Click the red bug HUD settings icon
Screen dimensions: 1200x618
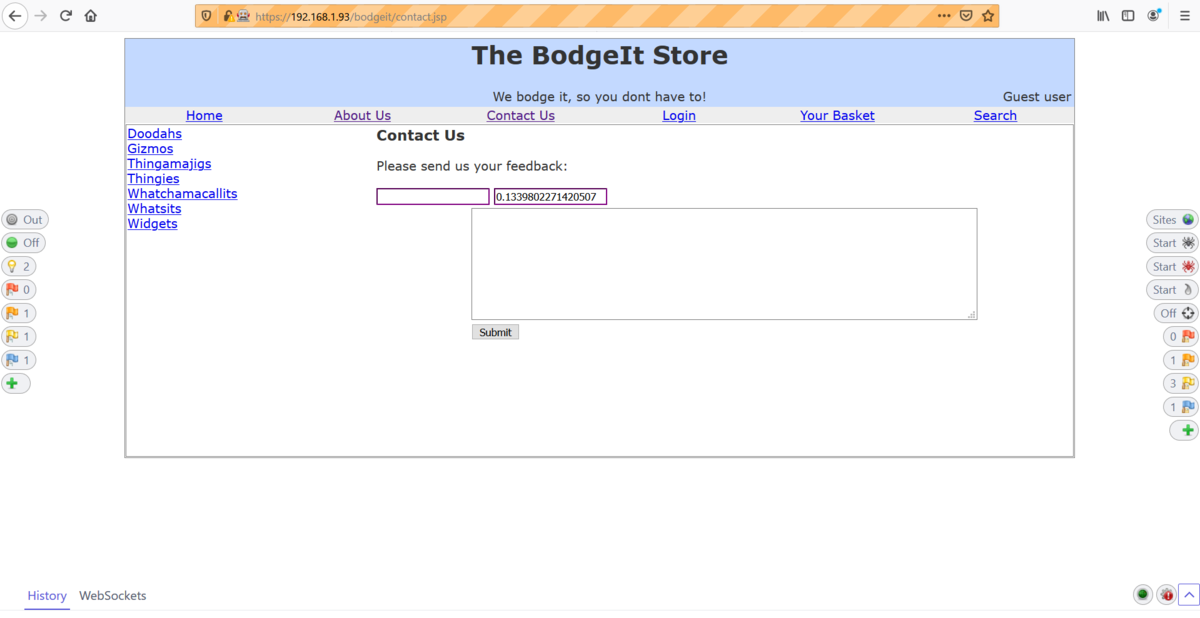(x=1166, y=595)
